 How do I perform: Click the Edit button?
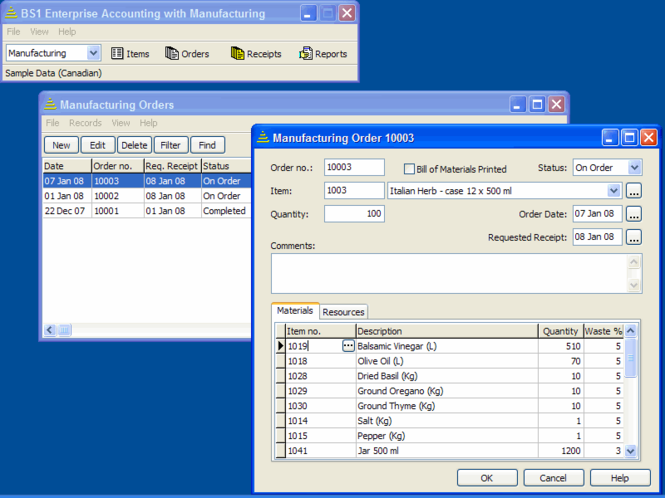coord(98,145)
